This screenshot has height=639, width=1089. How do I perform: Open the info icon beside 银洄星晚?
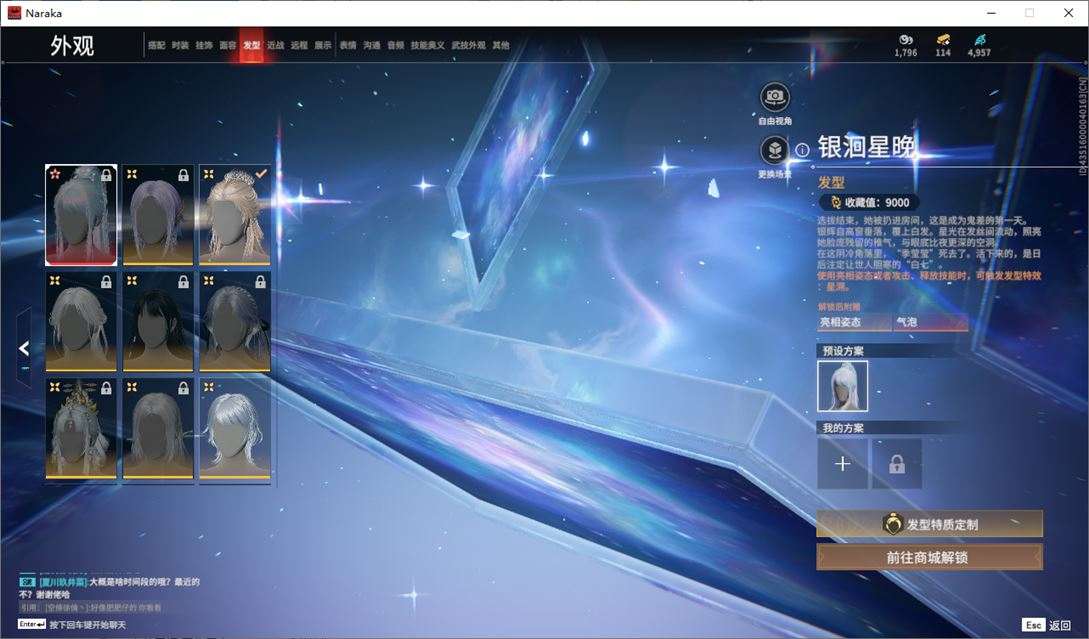(x=802, y=149)
